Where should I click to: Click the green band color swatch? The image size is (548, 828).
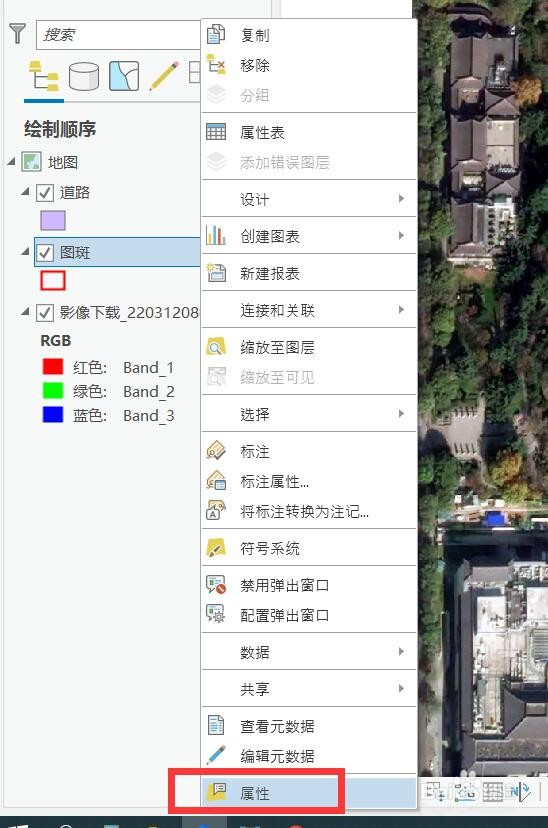tap(53, 390)
